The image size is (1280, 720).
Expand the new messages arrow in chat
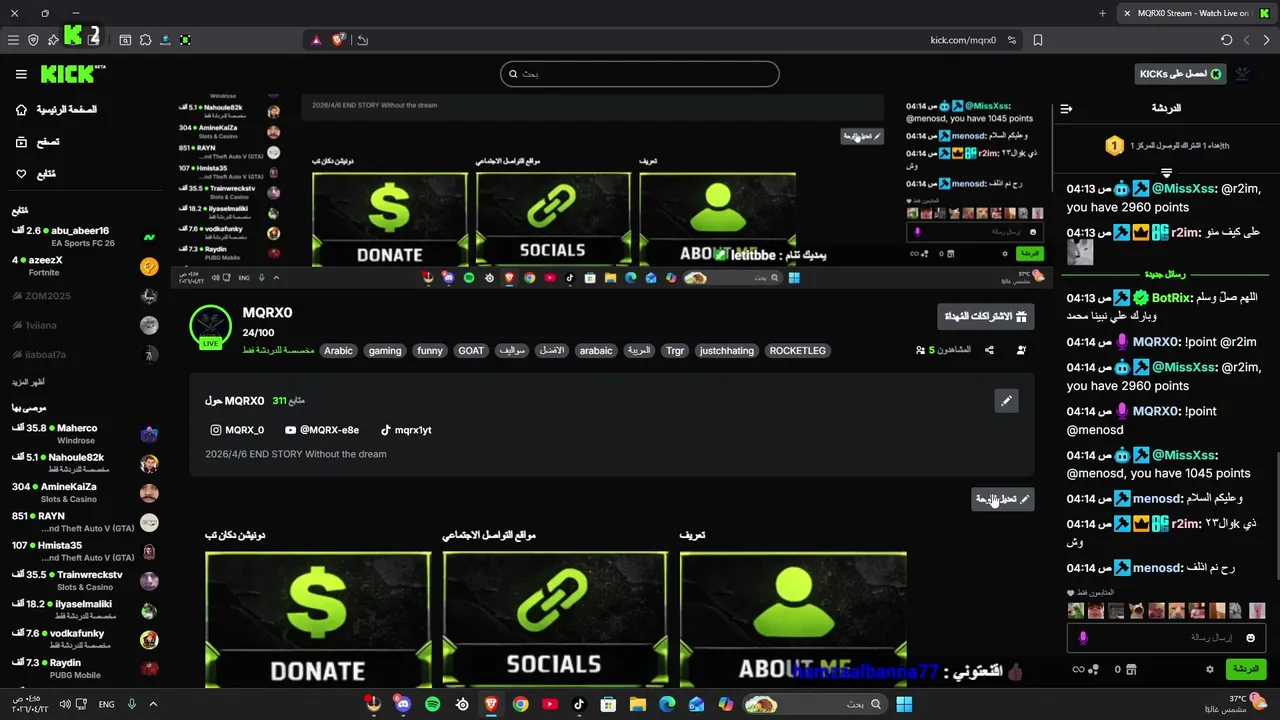pos(1165,172)
